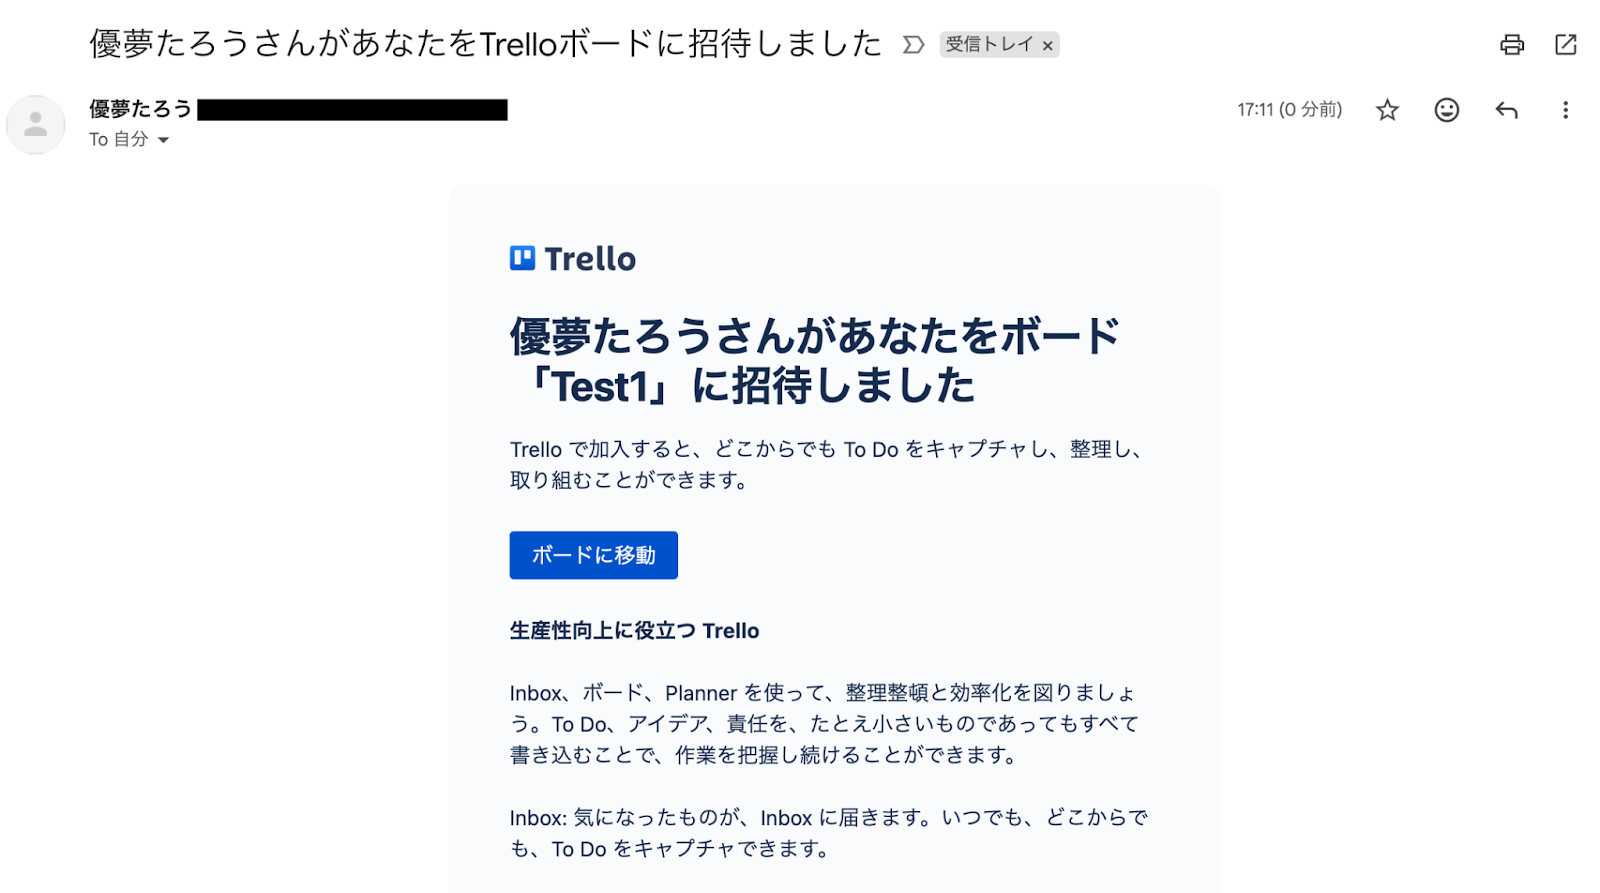Image resolution: width=1600 pixels, height=893 pixels.
Task: Open email in new window icon
Action: [x=1565, y=44]
